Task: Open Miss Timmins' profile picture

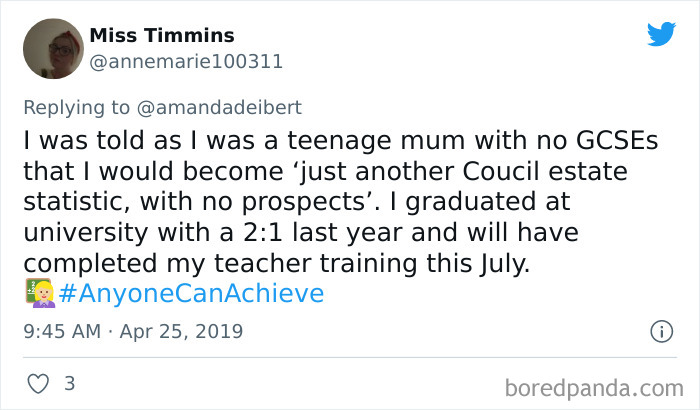Action: [x=51, y=48]
